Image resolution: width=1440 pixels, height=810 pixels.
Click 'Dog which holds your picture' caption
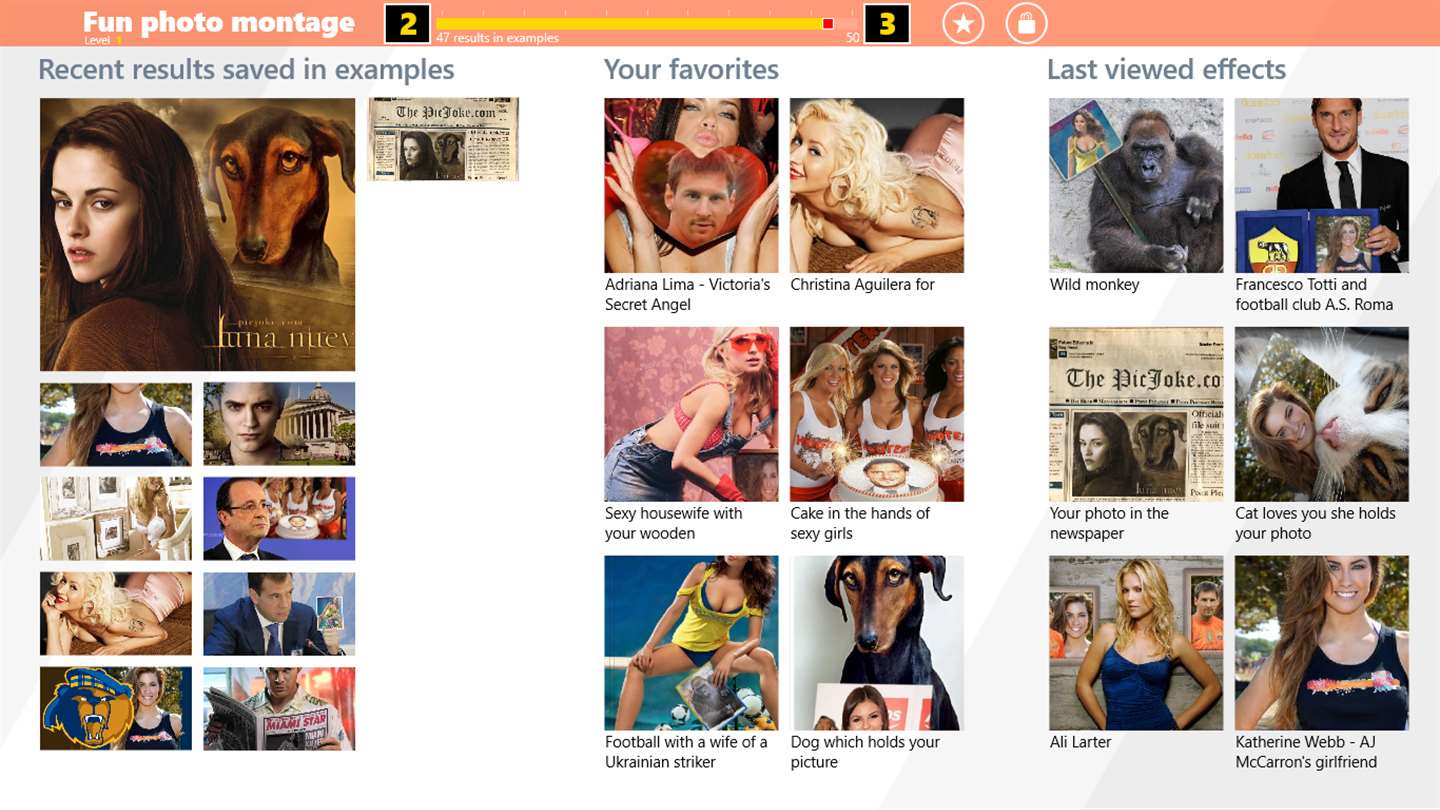[x=865, y=752]
